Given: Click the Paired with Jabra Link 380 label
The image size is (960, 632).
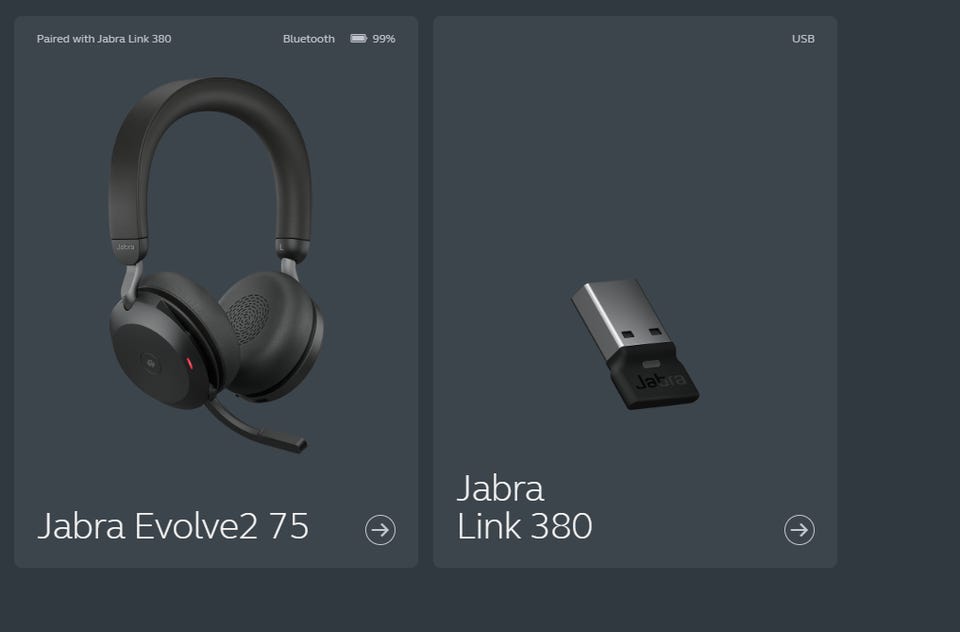Looking at the screenshot, I should point(104,39).
